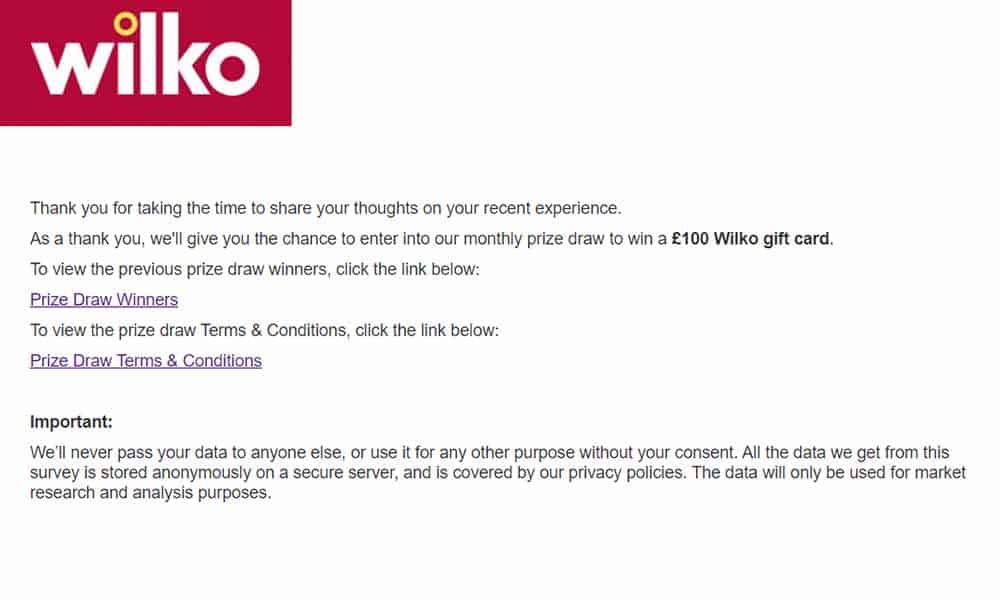Open the Prize Draw Winners link
Screen dimensions: 1000x600
point(104,300)
